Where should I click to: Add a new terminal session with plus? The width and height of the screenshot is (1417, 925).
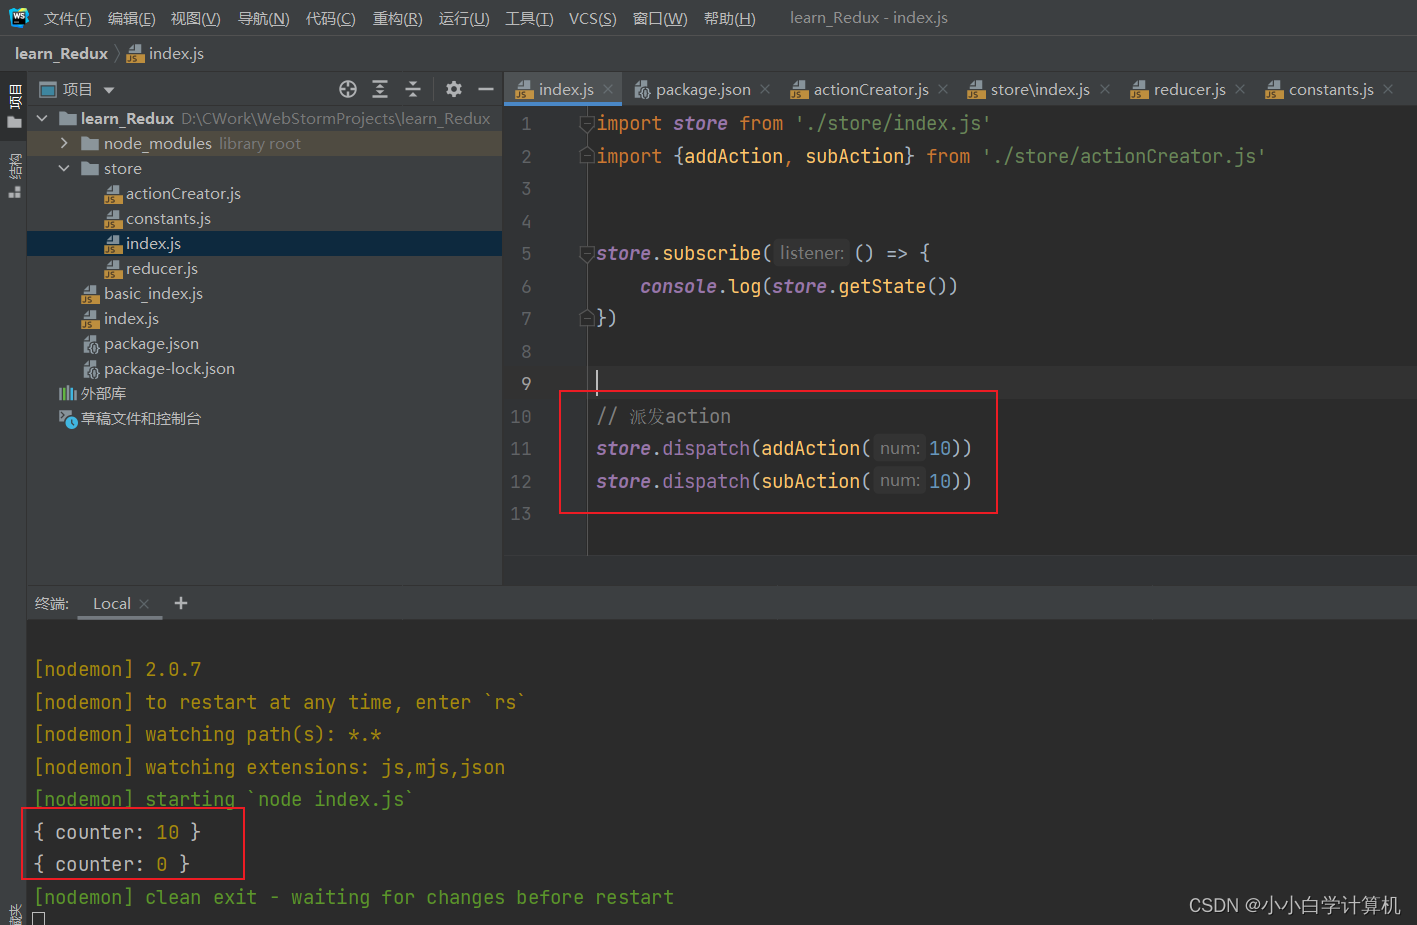(181, 603)
